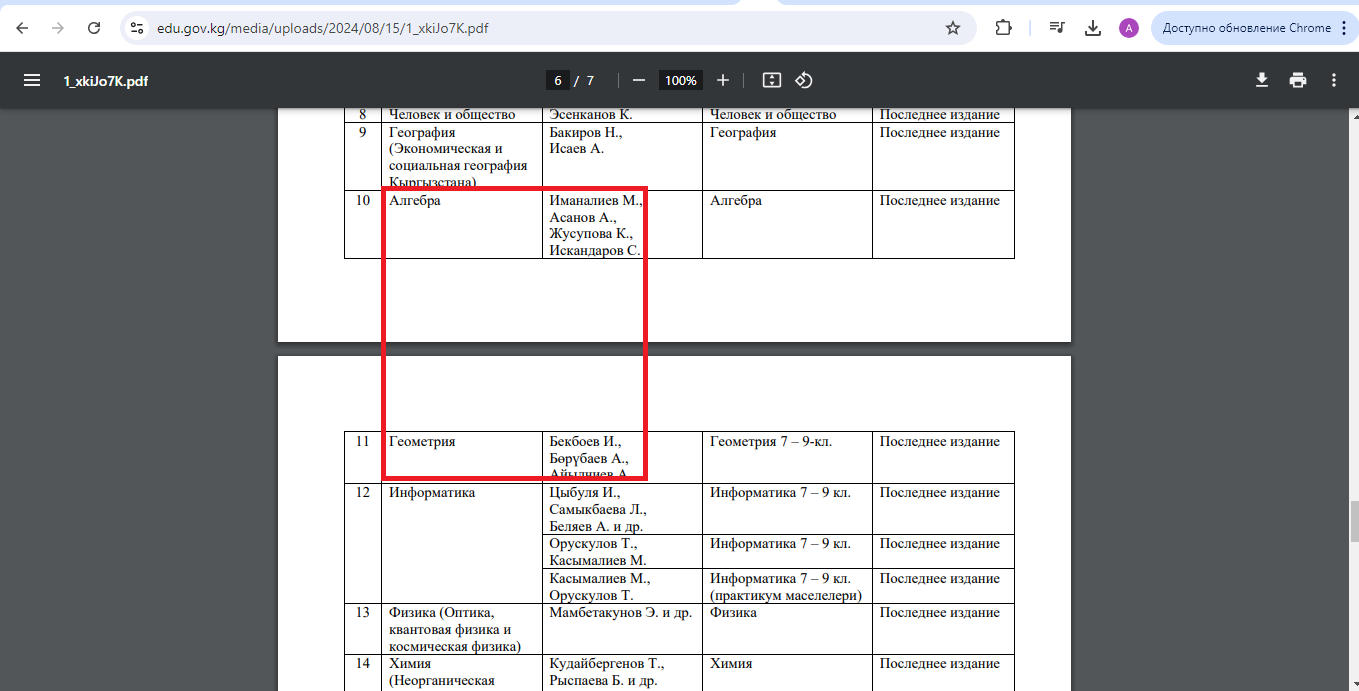This screenshot has height=691, width=1359.
Task: Go back to the previous page
Action: pos(22,28)
